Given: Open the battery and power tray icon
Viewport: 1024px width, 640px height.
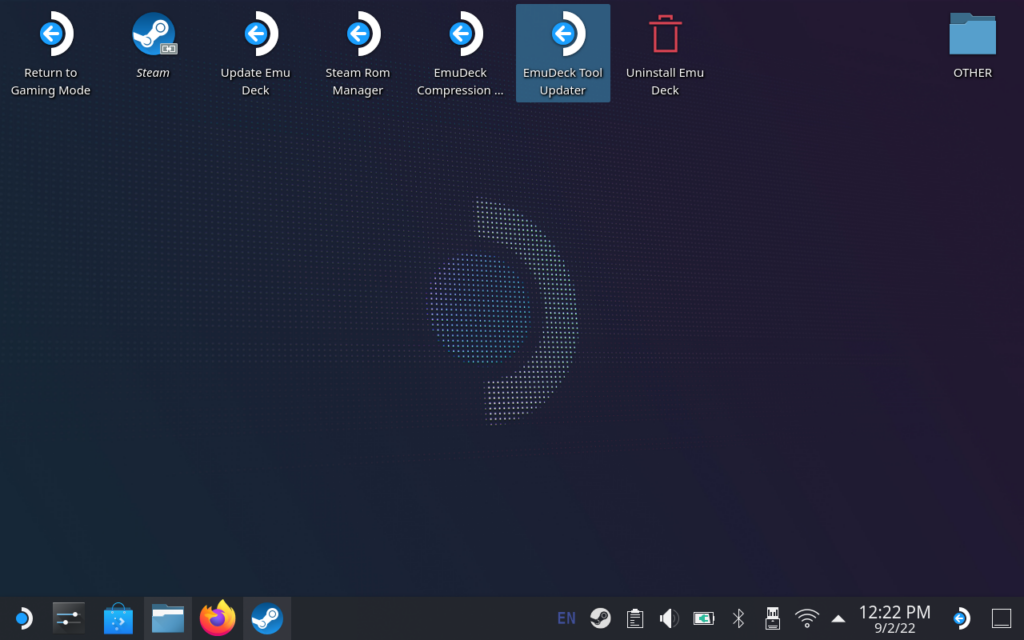Looking at the screenshot, I should [703, 618].
